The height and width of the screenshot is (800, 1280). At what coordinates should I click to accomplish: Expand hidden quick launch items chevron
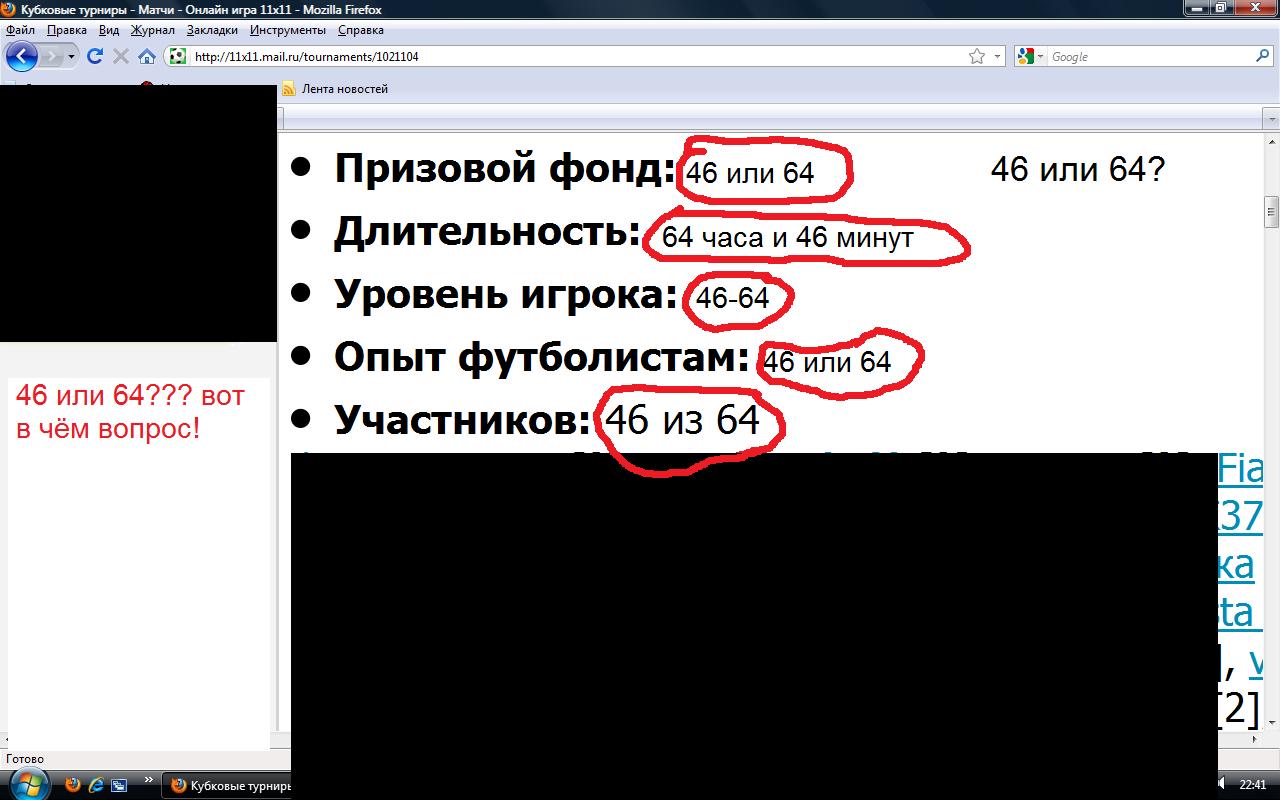pyautogui.click(x=149, y=780)
